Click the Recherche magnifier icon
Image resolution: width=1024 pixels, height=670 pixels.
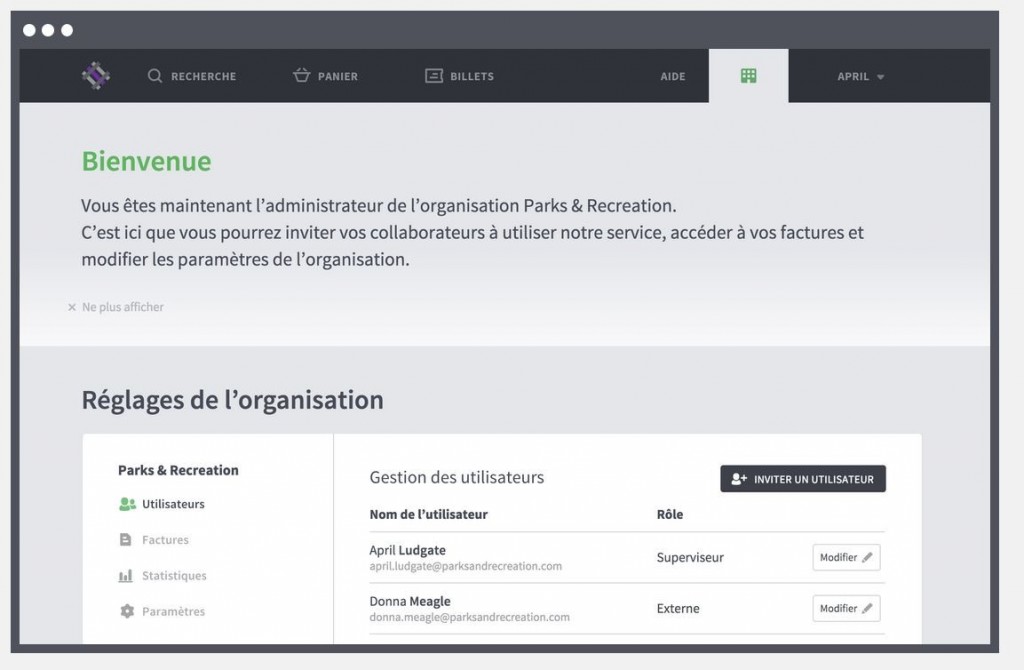tap(155, 76)
